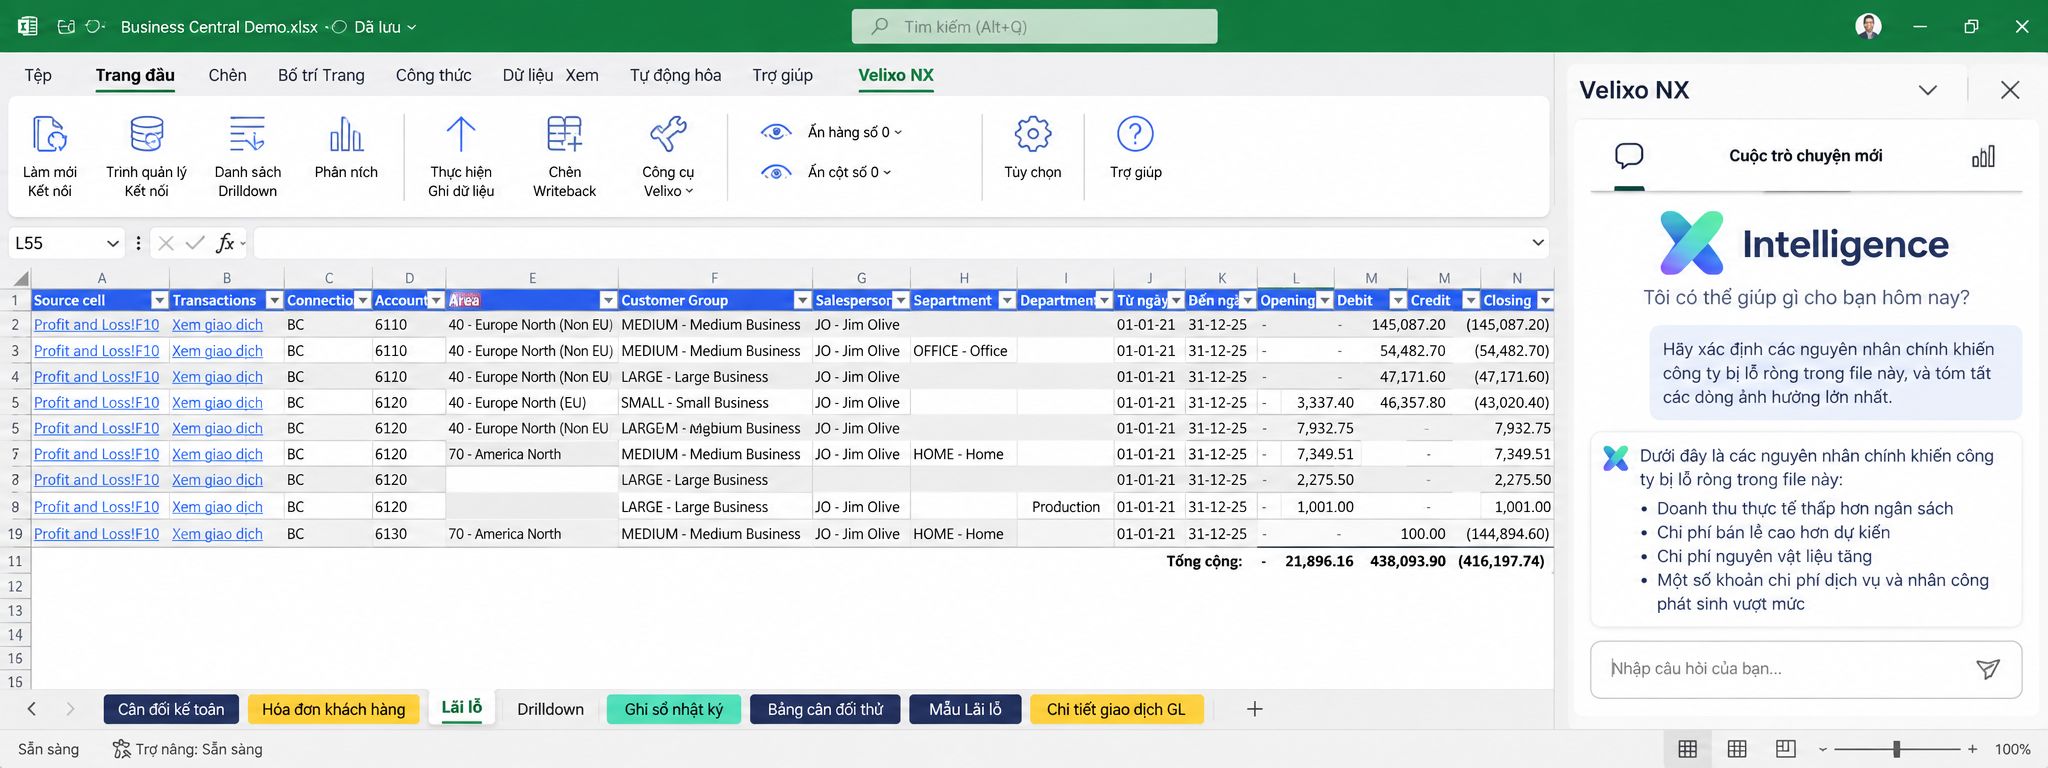The image size is (2048, 768).
Task: Click Xem giao dịch link in row 4
Action: tap(217, 377)
